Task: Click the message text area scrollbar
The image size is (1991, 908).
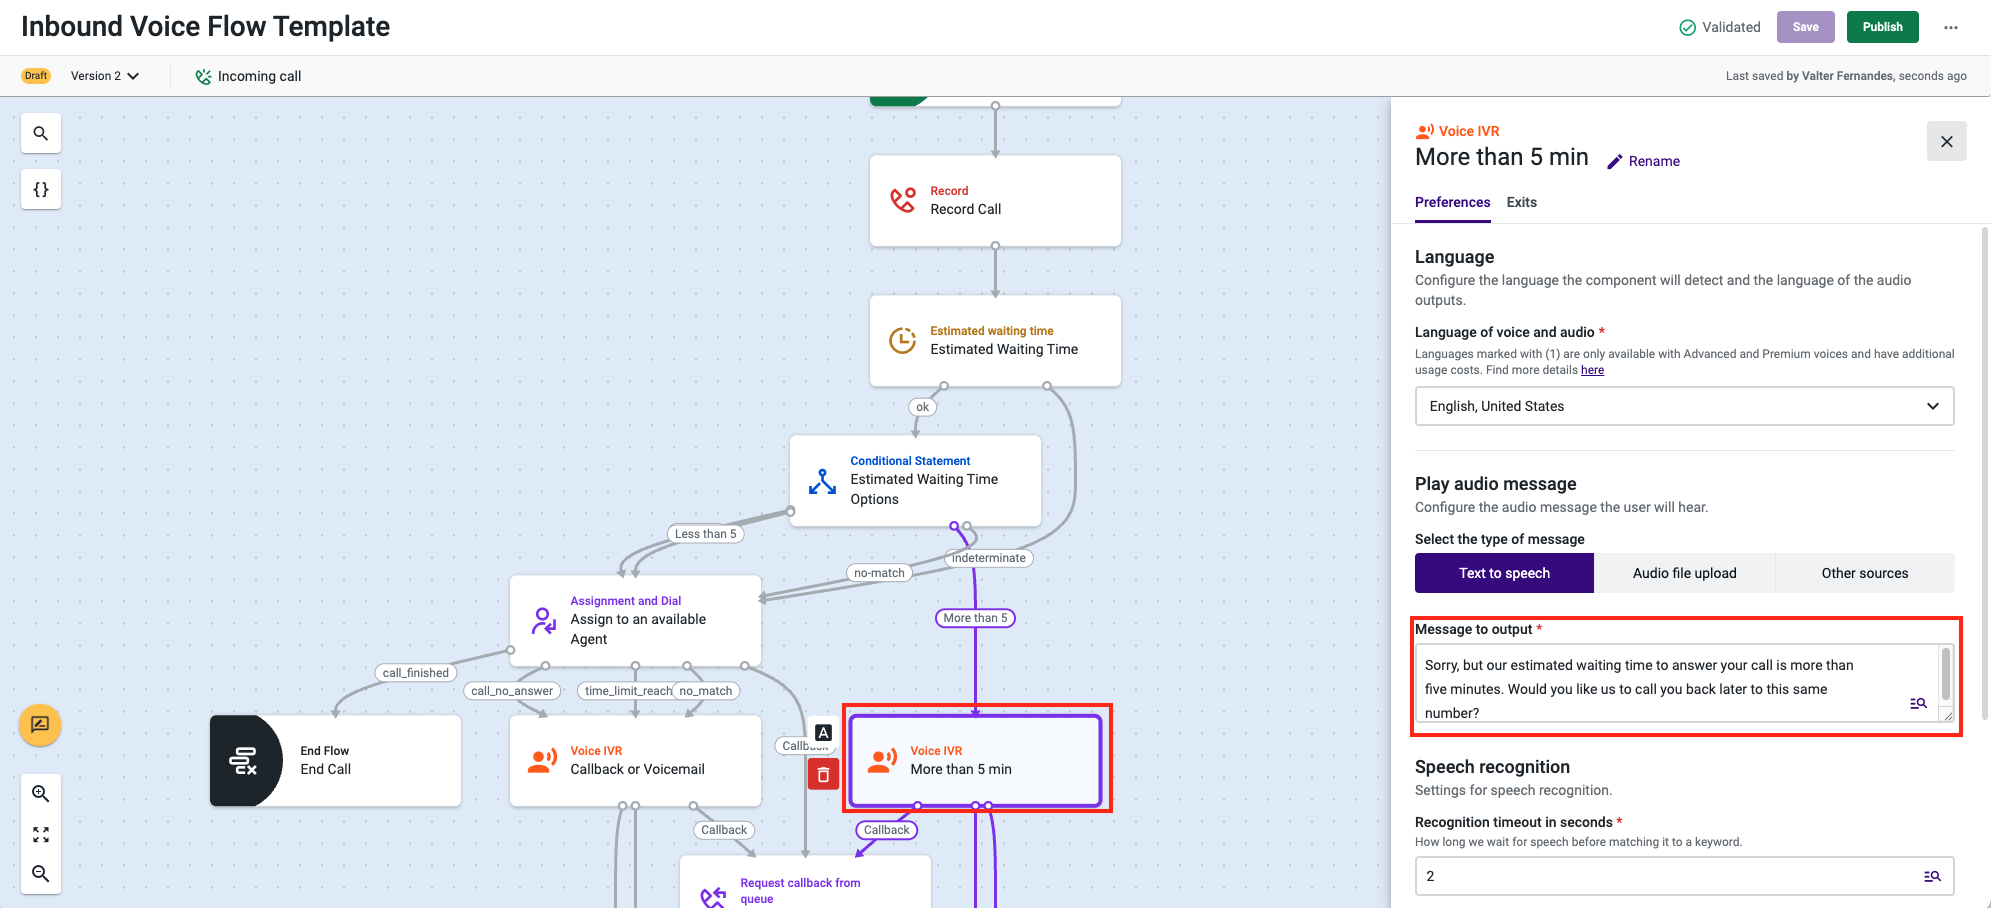Action: 1946,674
